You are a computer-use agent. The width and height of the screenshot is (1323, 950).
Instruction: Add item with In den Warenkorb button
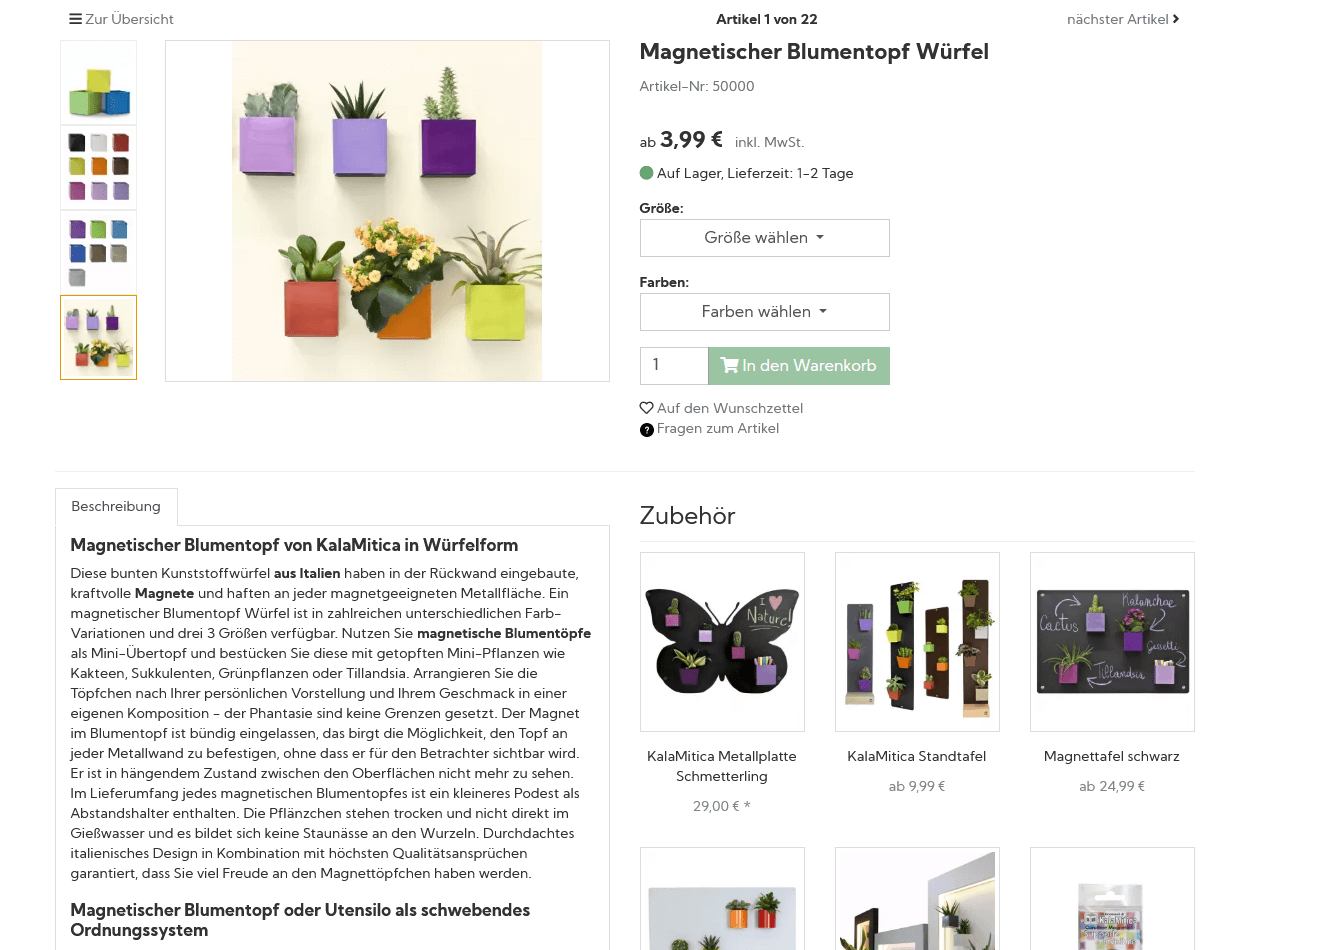[798, 366]
